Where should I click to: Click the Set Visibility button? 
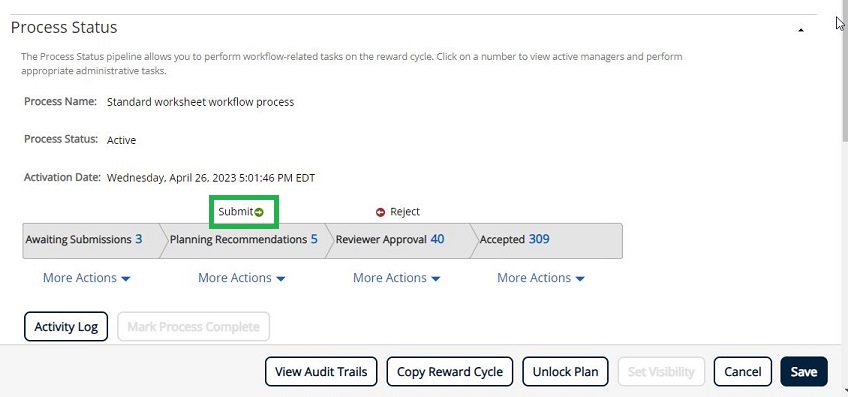(x=661, y=372)
